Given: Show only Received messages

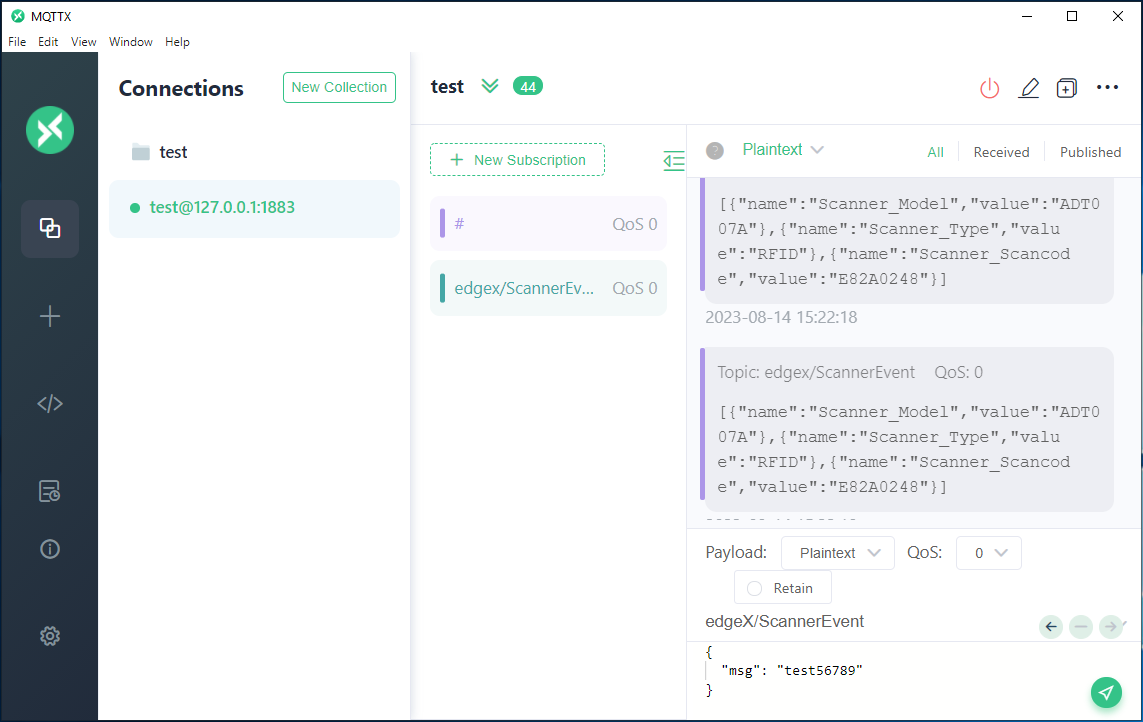Looking at the screenshot, I should (1001, 152).
